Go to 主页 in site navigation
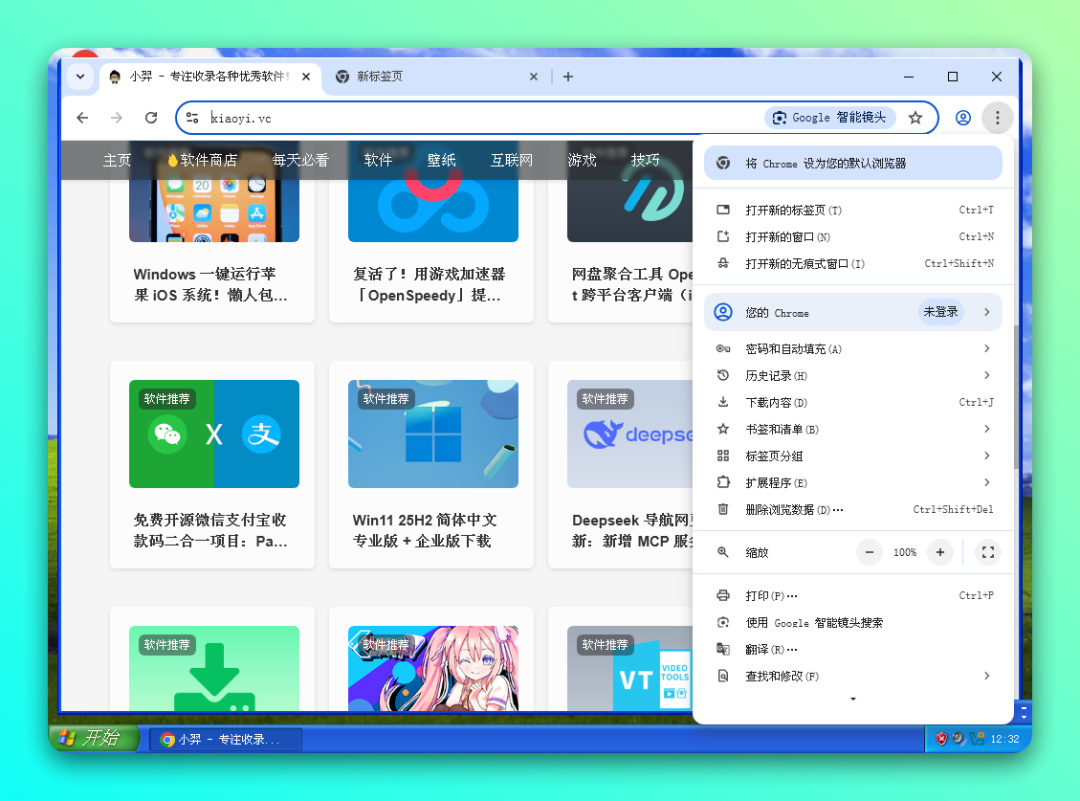Screen dimensions: 1080x801 tap(117, 160)
